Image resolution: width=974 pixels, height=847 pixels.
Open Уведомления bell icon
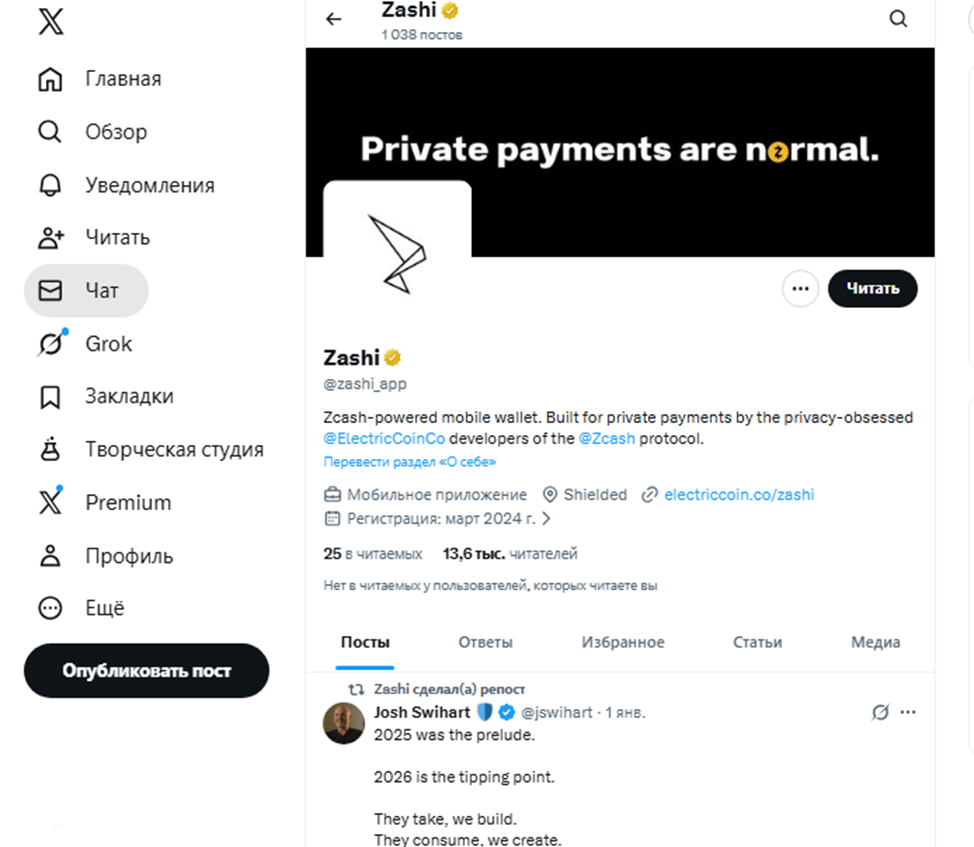(x=50, y=185)
